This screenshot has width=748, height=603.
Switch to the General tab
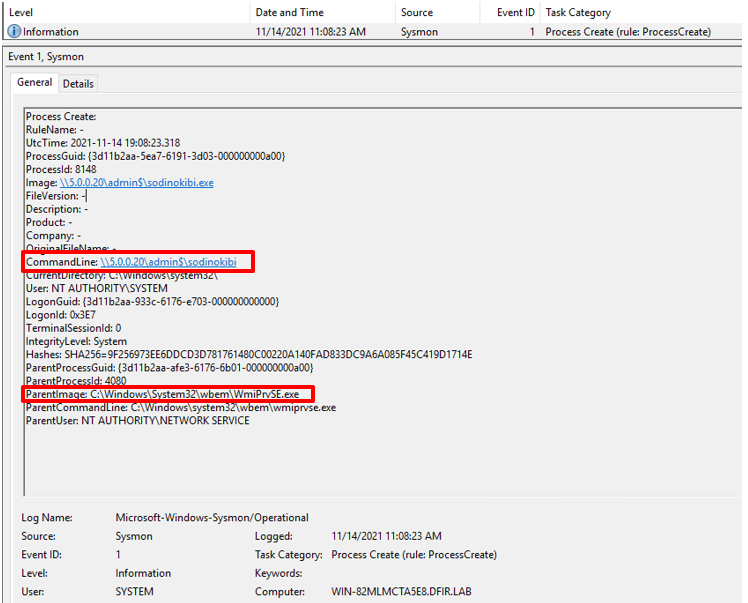click(x=34, y=83)
